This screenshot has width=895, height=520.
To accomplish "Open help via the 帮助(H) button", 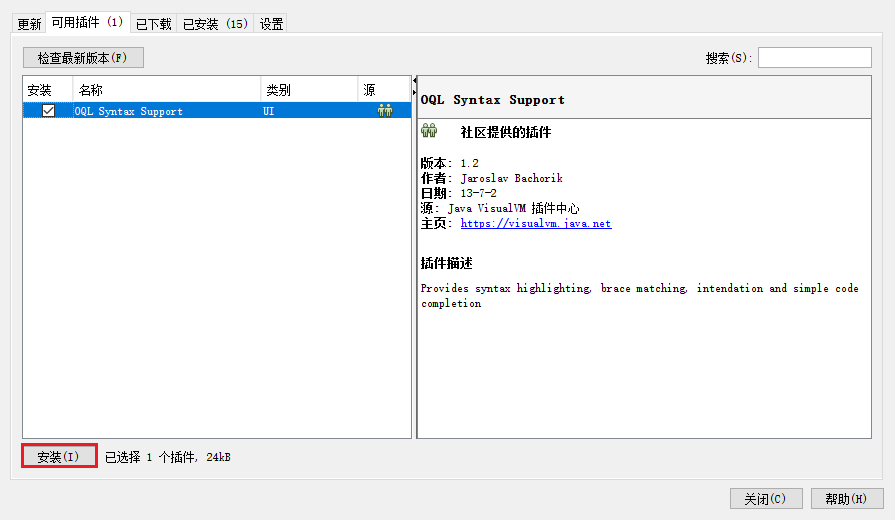I will click(839, 498).
